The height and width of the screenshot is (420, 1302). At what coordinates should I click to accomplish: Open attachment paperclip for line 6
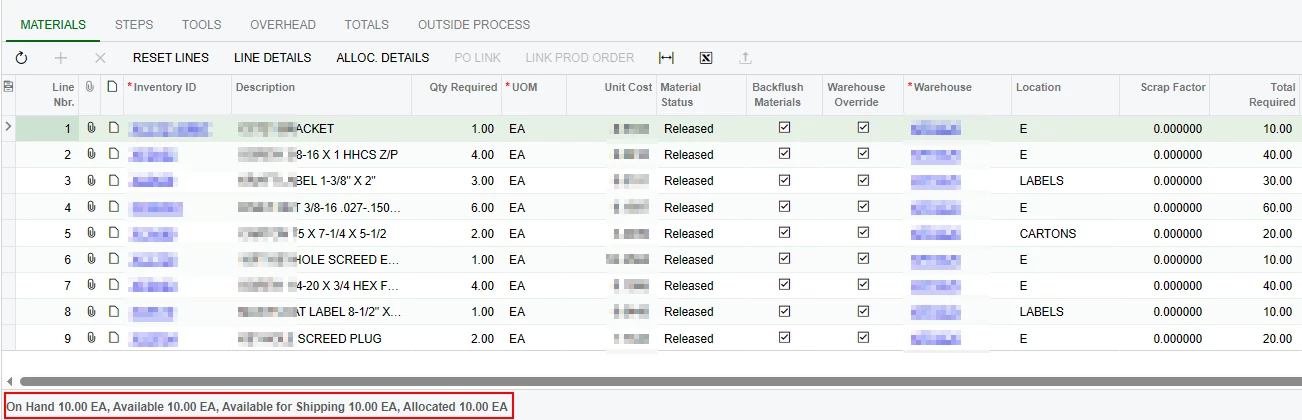click(91, 259)
